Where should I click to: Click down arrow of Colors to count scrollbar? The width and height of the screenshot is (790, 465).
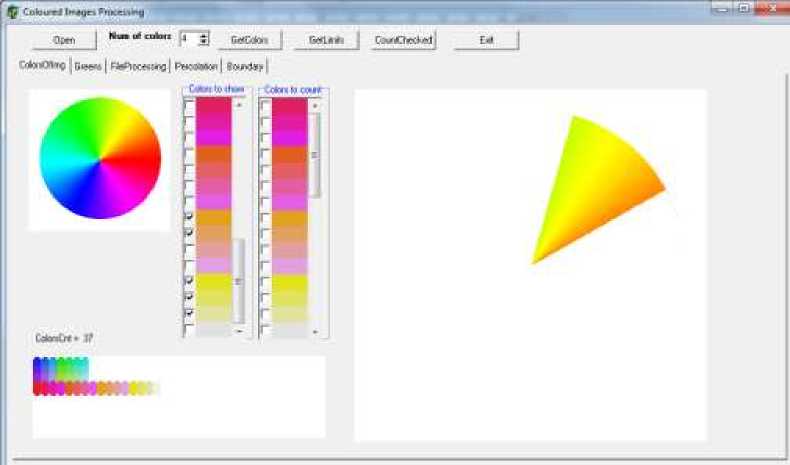tap(315, 331)
